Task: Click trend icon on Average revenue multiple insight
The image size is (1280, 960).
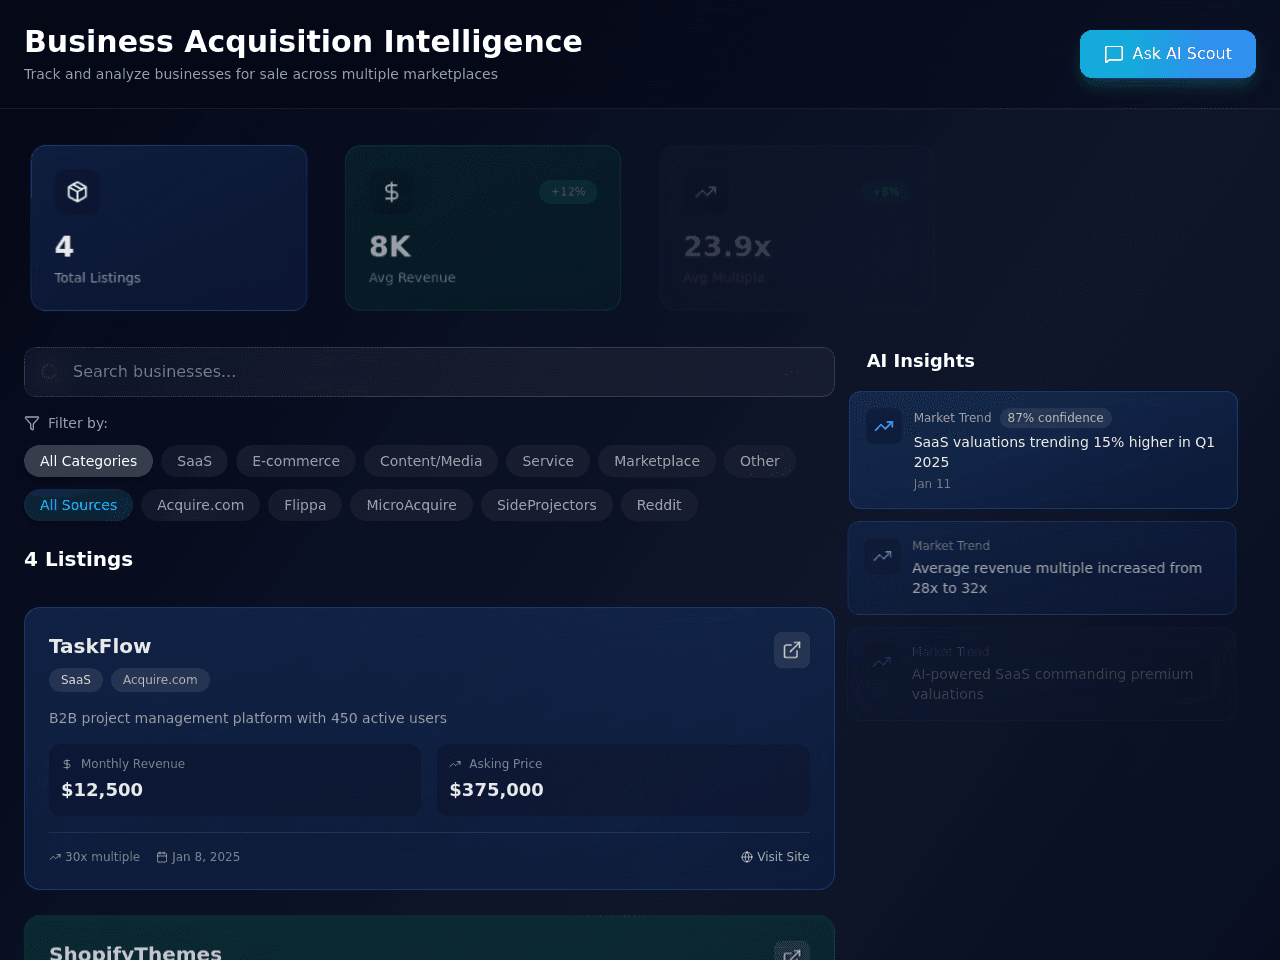Action: (882, 556)
